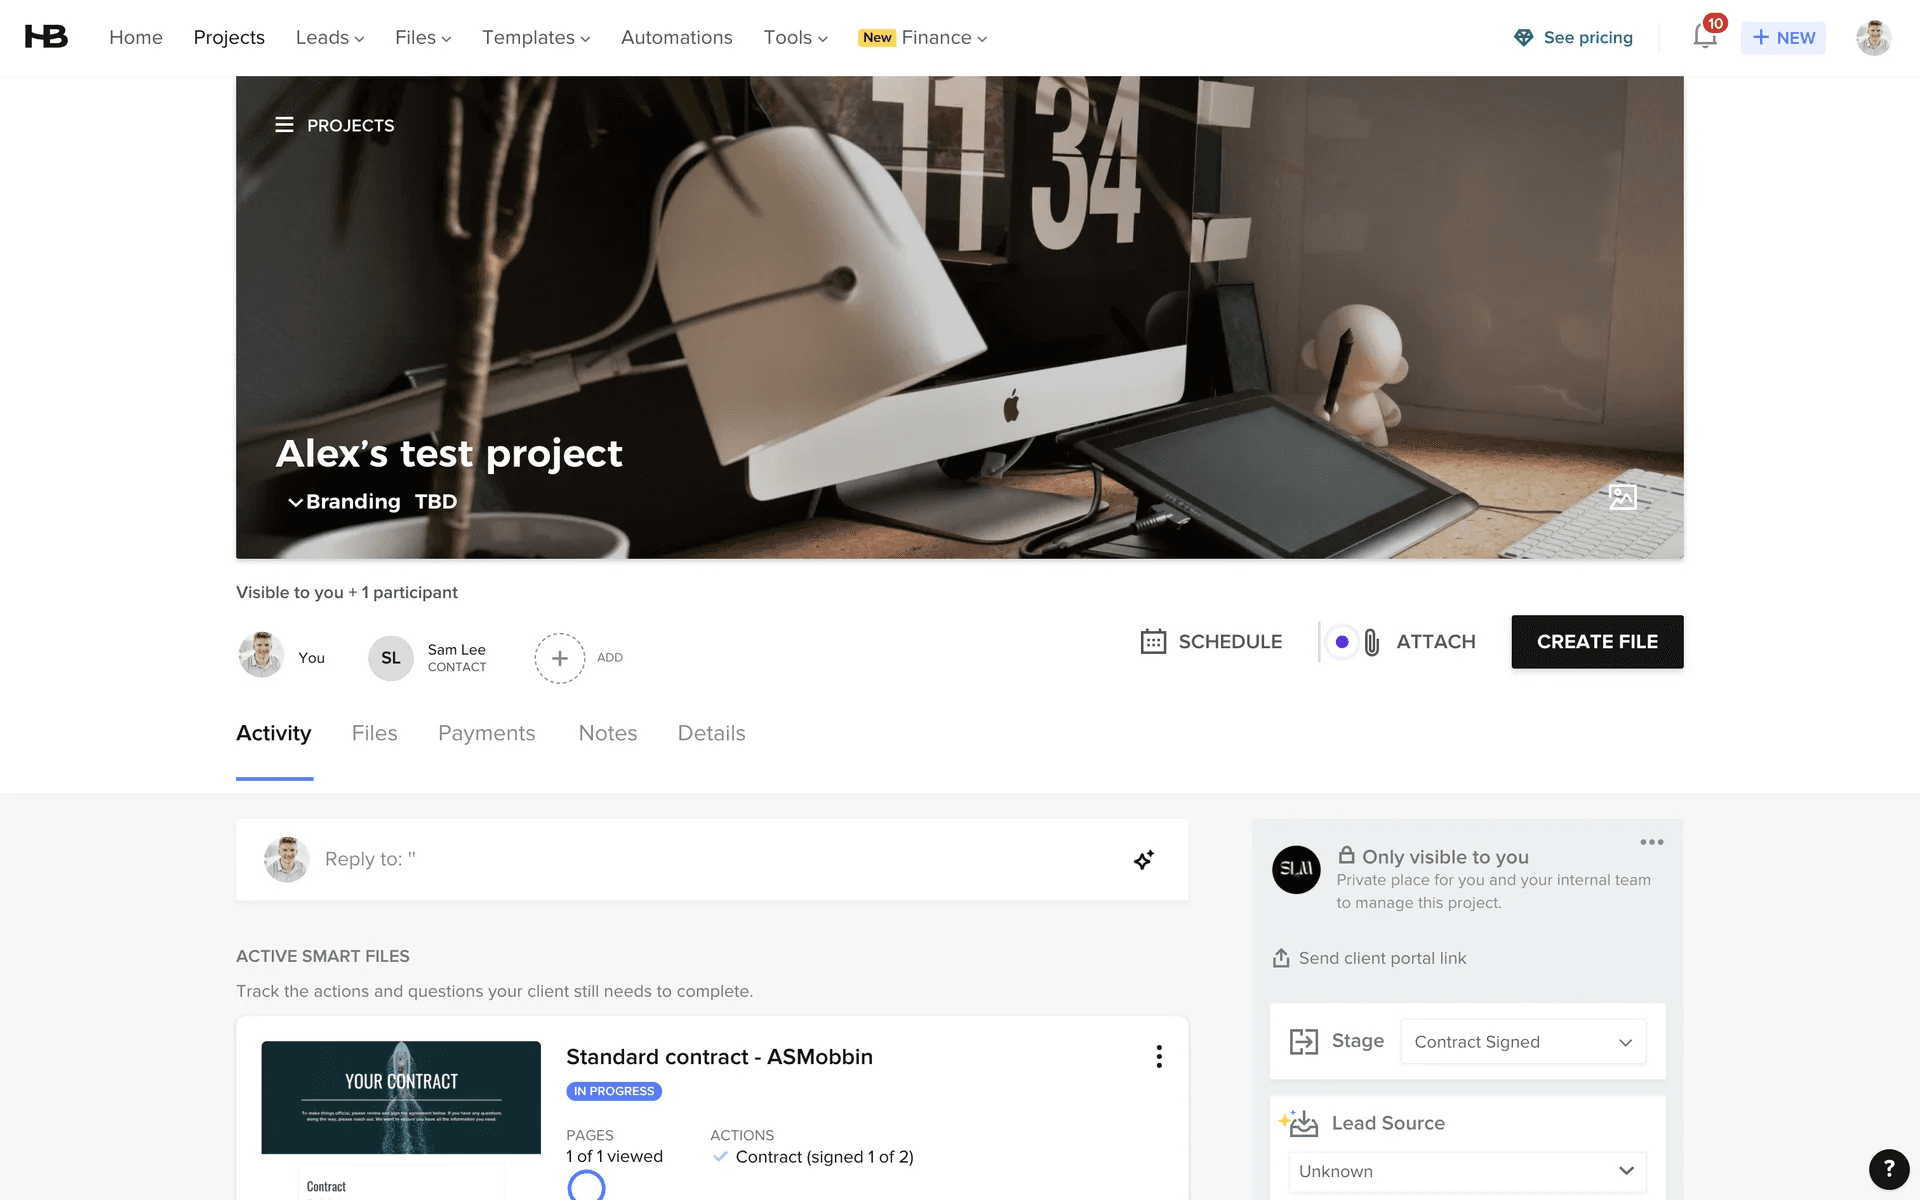Click the AI sparkle compose icon
Screen dimensions: 1920x1200
click(x=1144, y=860)
